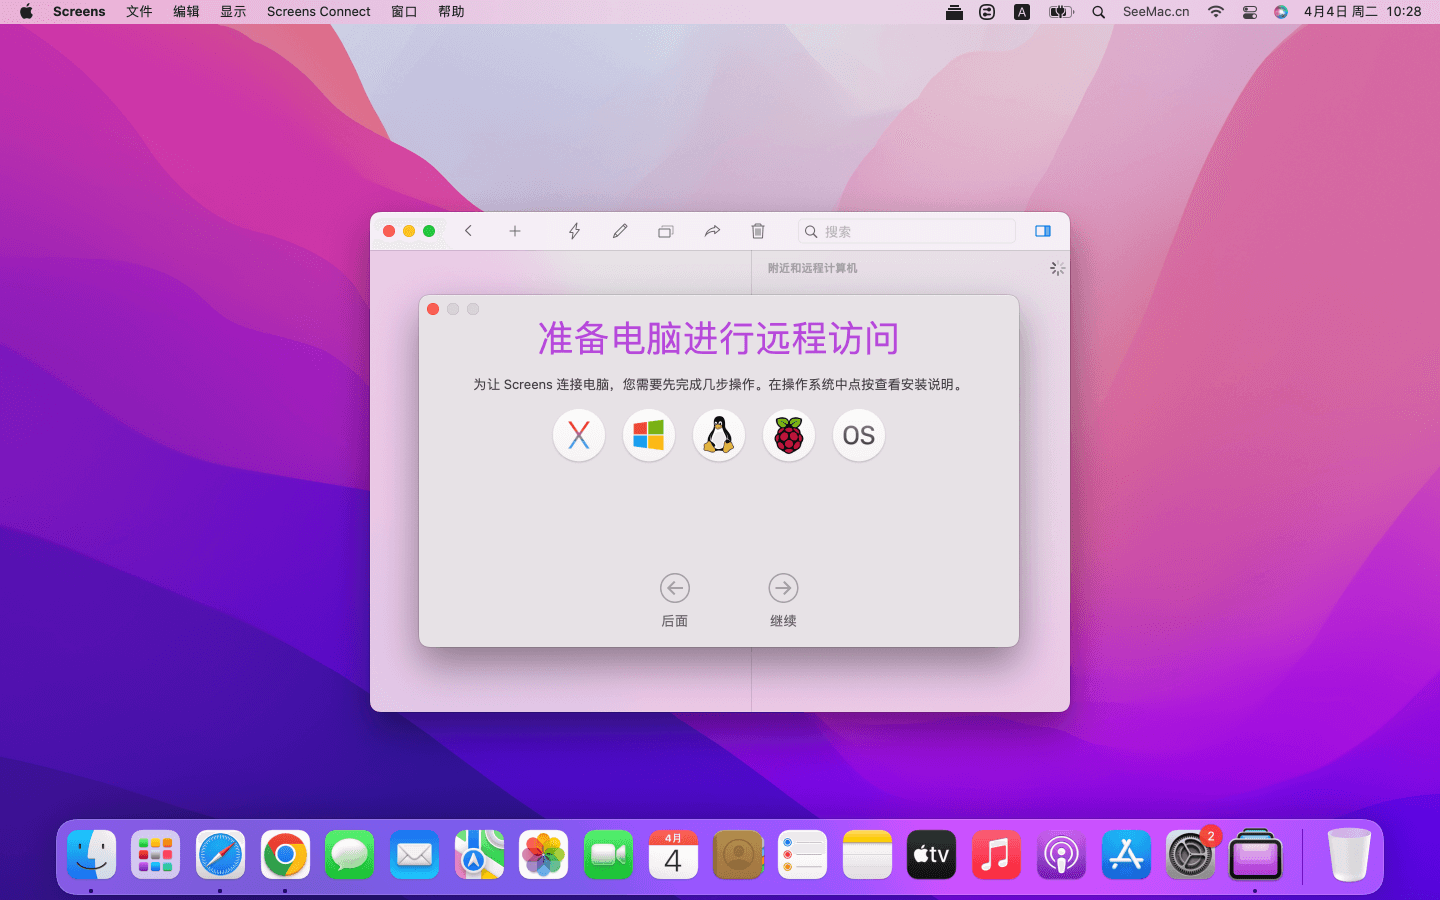Select the Raspberry Pi setup icon
The image size is (1440, 900).
pyautogui.click(x=789, y=435)
